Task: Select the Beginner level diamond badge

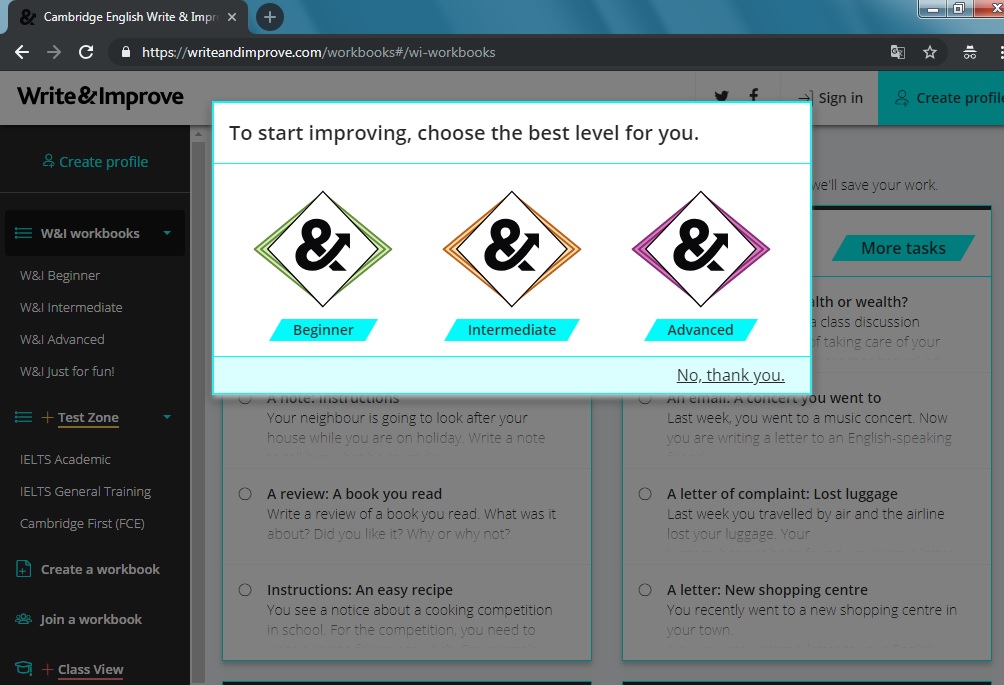Action: pyautogui.click(x=322, y=250)
